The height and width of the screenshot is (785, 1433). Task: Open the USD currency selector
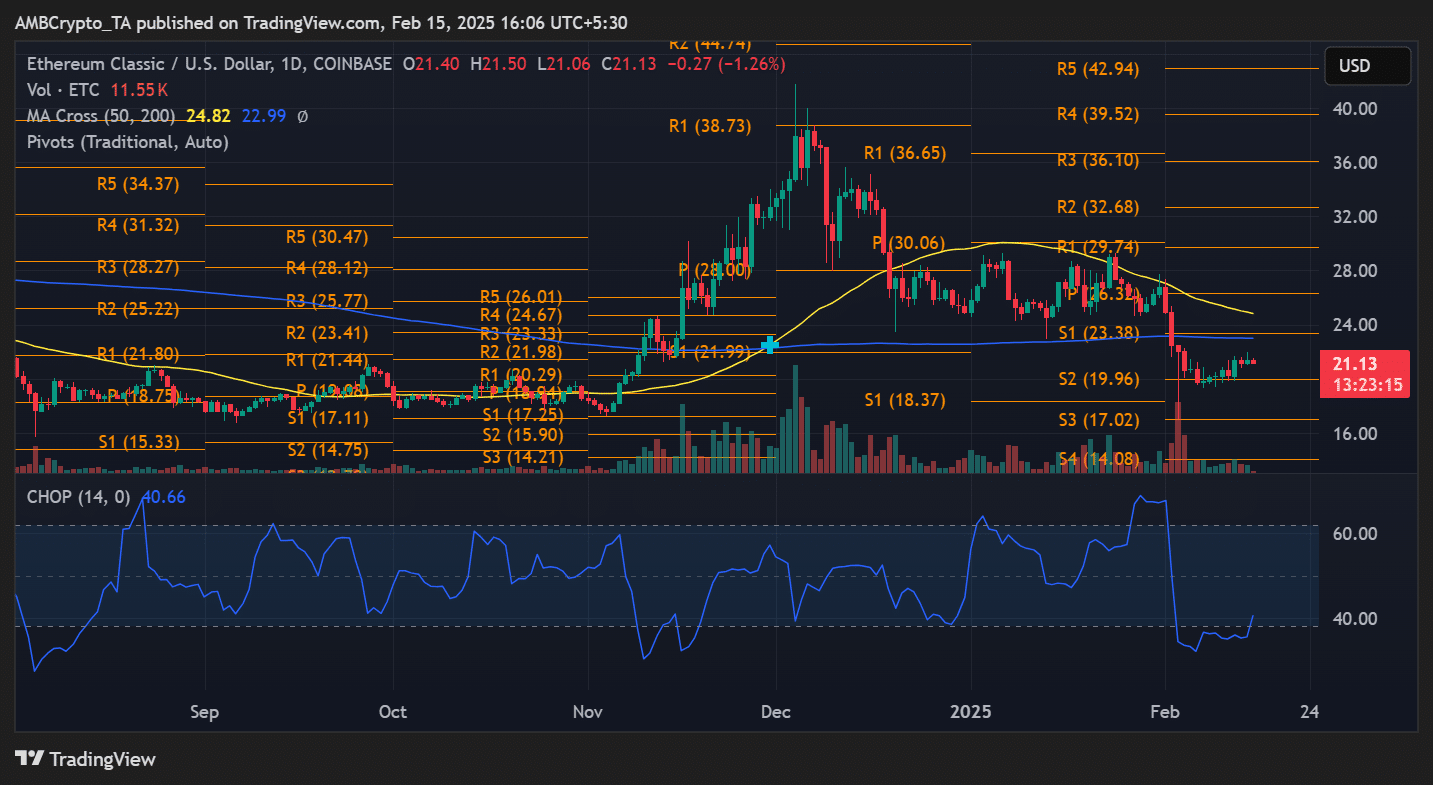(x=1368, y=66)
